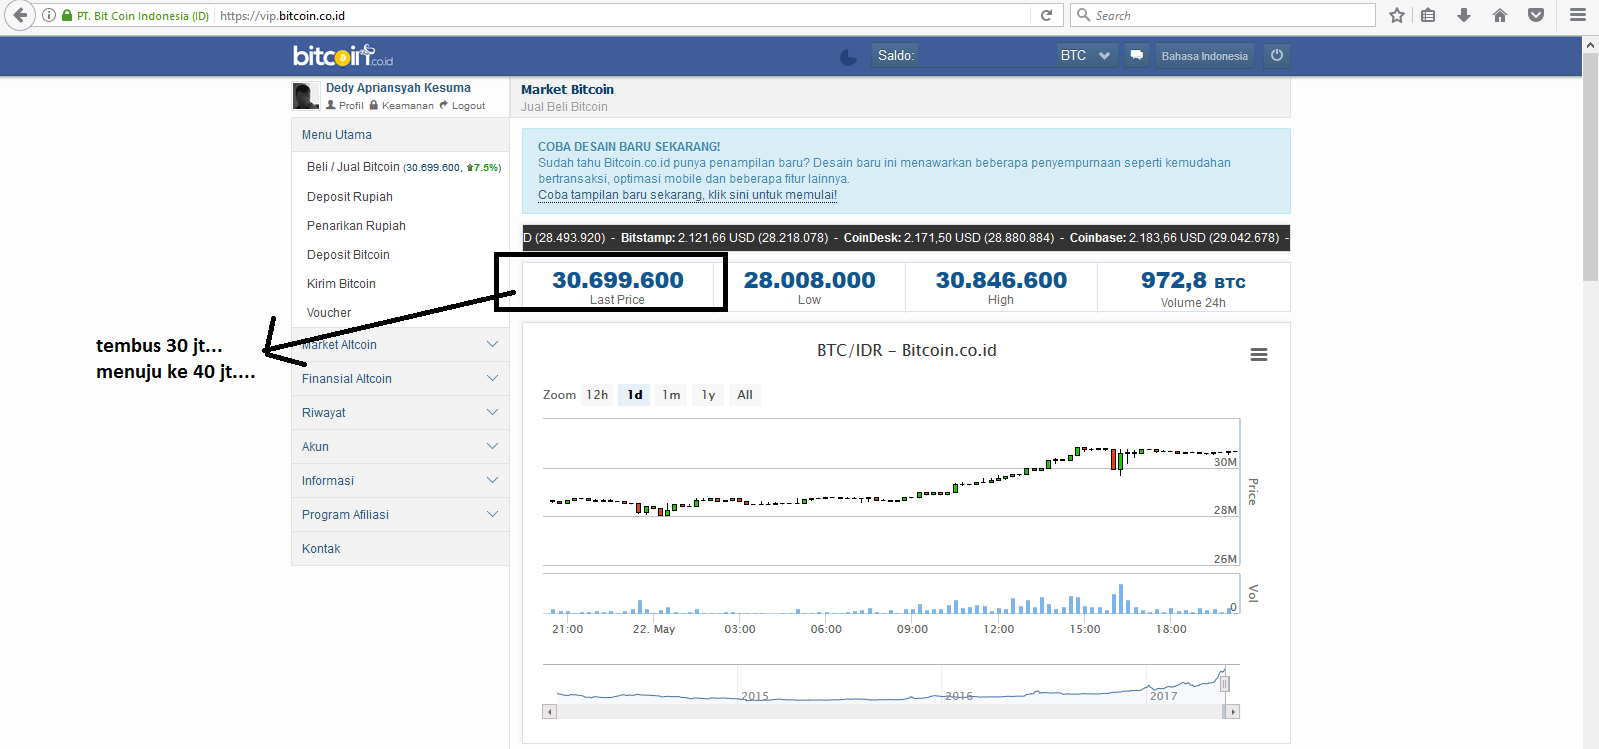Screen dimensions: 1599x749
Task: Open the site information (i) icon
Action: (x=49, y=15)
